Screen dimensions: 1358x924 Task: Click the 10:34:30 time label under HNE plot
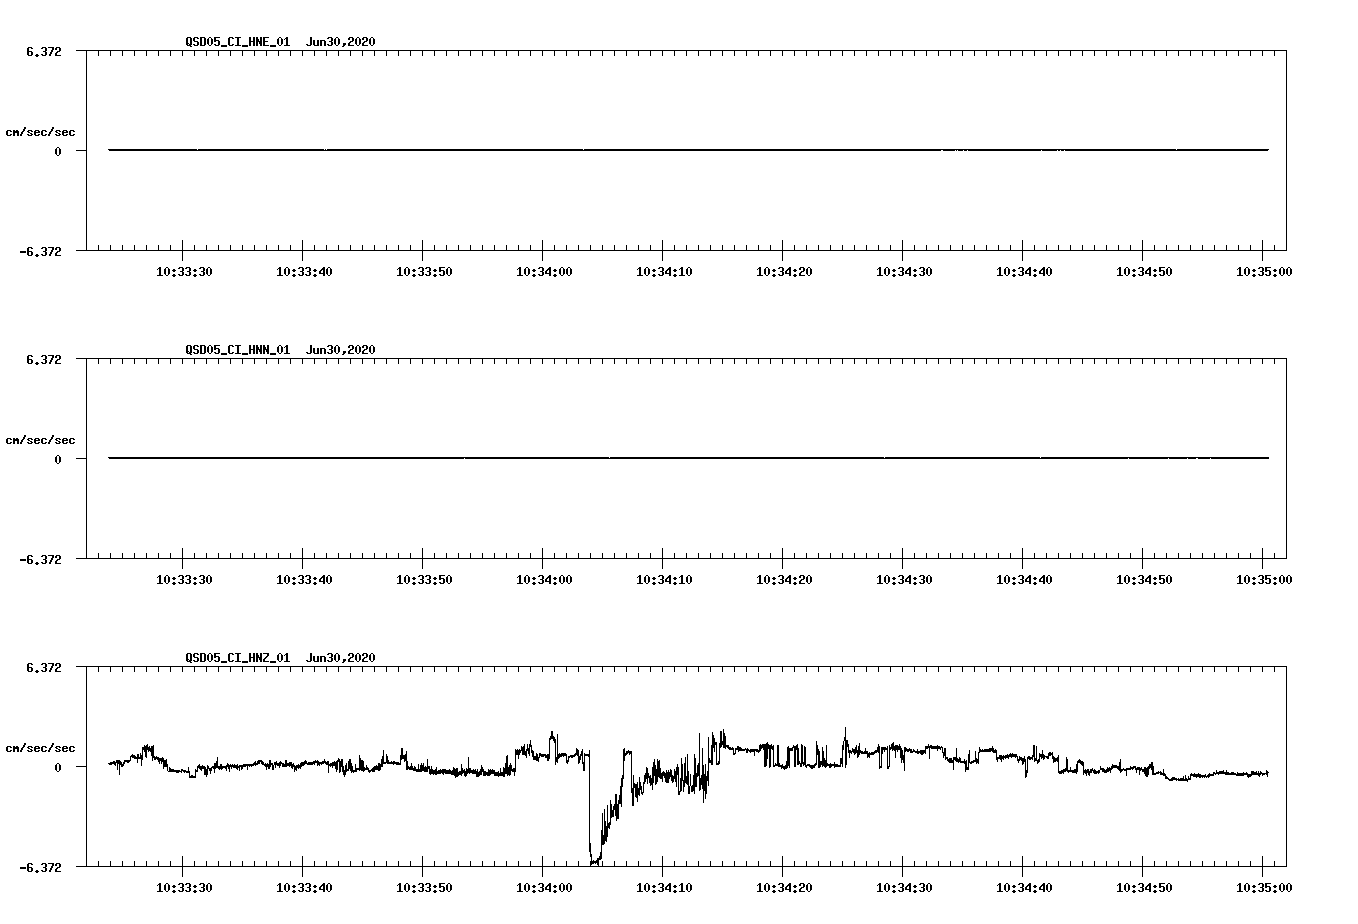(x=904, y=272)
